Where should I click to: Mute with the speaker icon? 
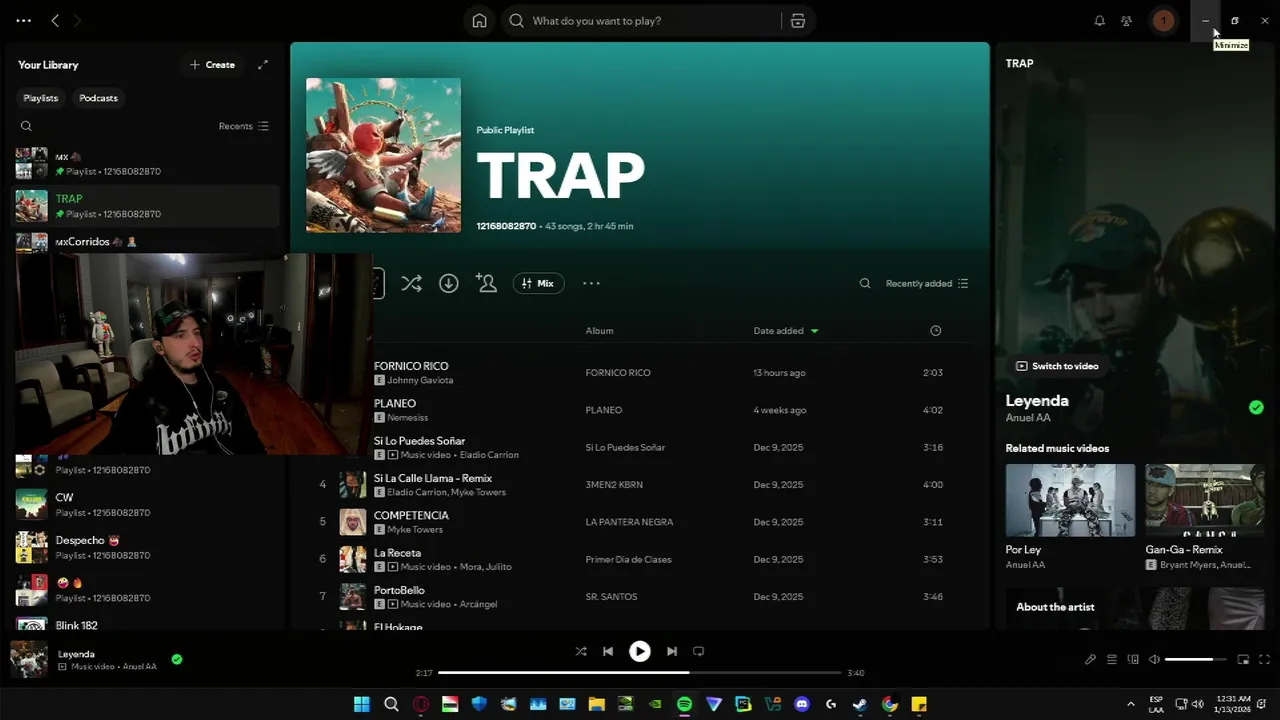[x=1154, y=660]
